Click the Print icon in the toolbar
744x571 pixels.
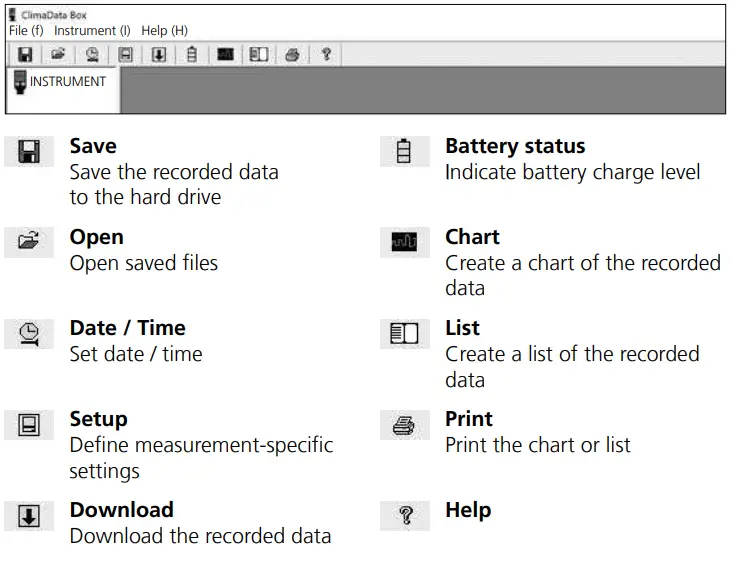point(292,55)
